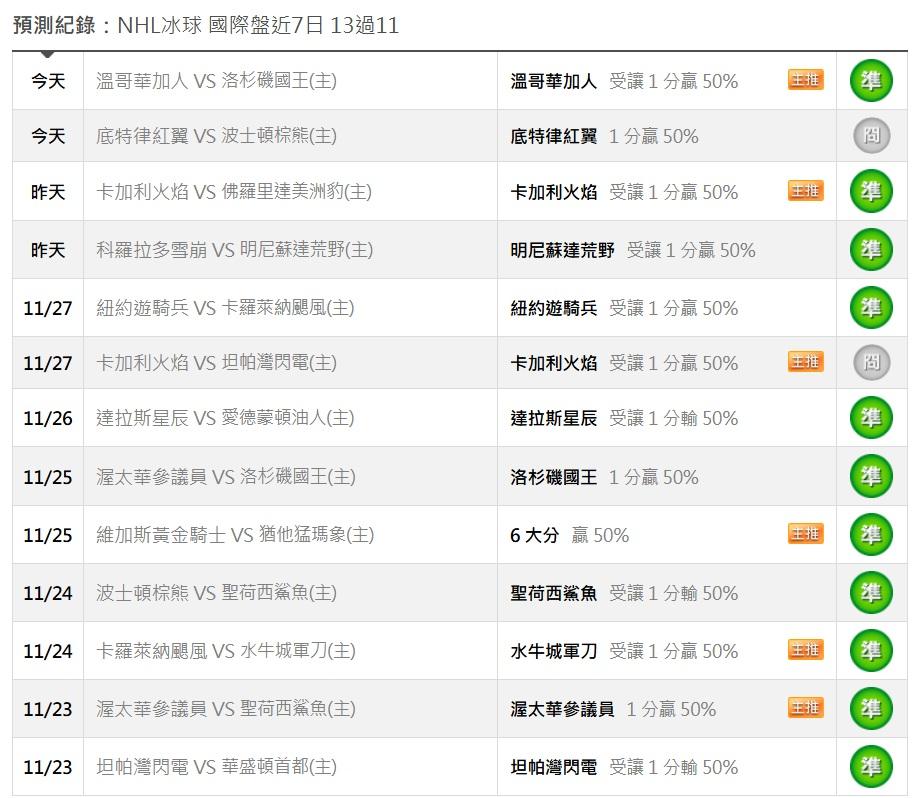Open matchup 溫哥華加人 VS 洛杉磯國王(主)
Viewport: 916px width, 798px height.
(217, 81)
